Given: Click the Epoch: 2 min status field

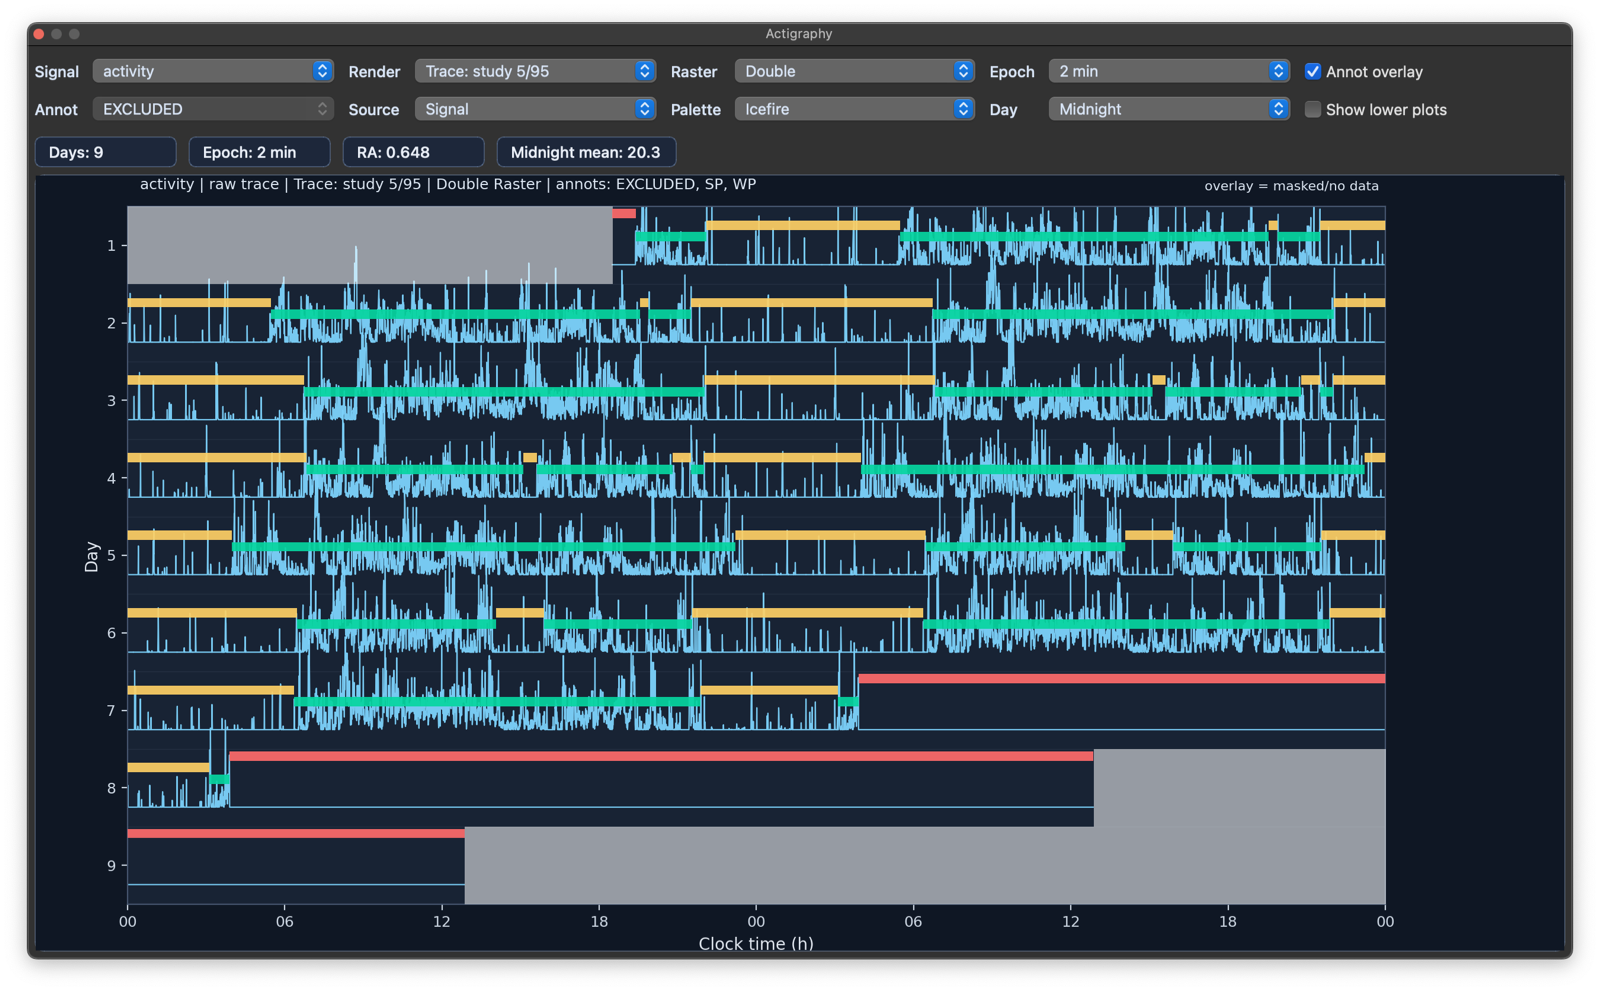Looking at the screenshot, I should pos(259,152).
